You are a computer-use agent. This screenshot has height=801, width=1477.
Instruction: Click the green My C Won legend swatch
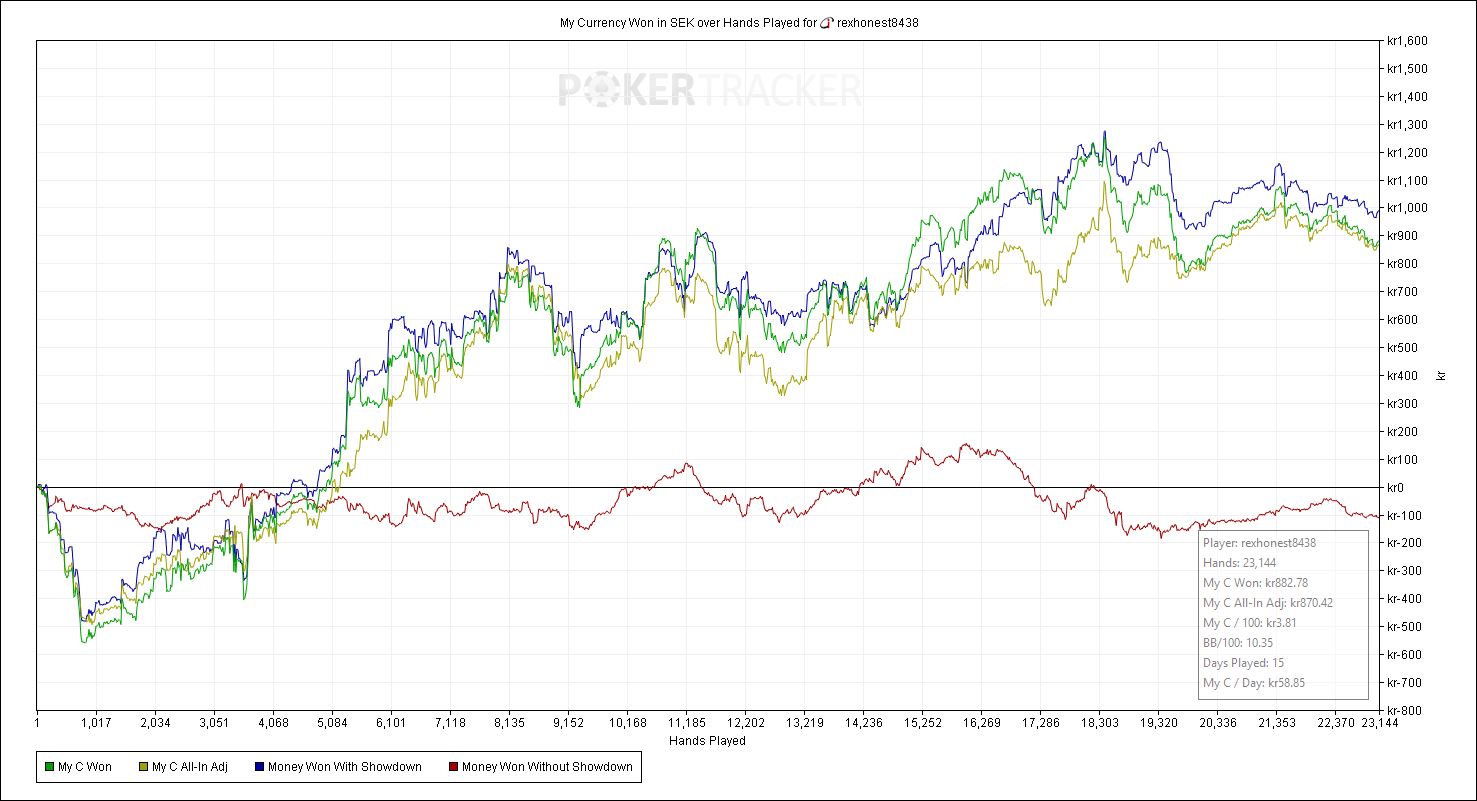[49, 767]
